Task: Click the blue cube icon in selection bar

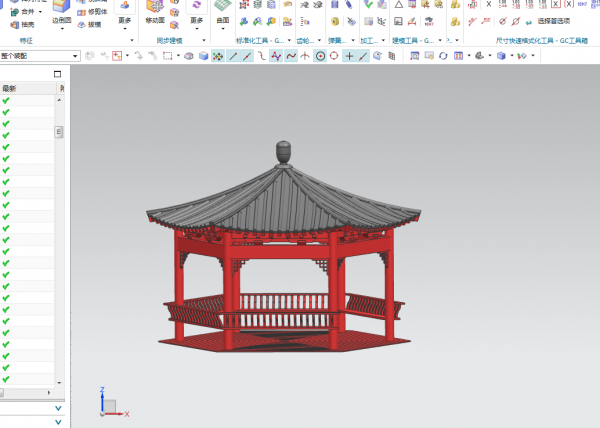Action: 204,56
